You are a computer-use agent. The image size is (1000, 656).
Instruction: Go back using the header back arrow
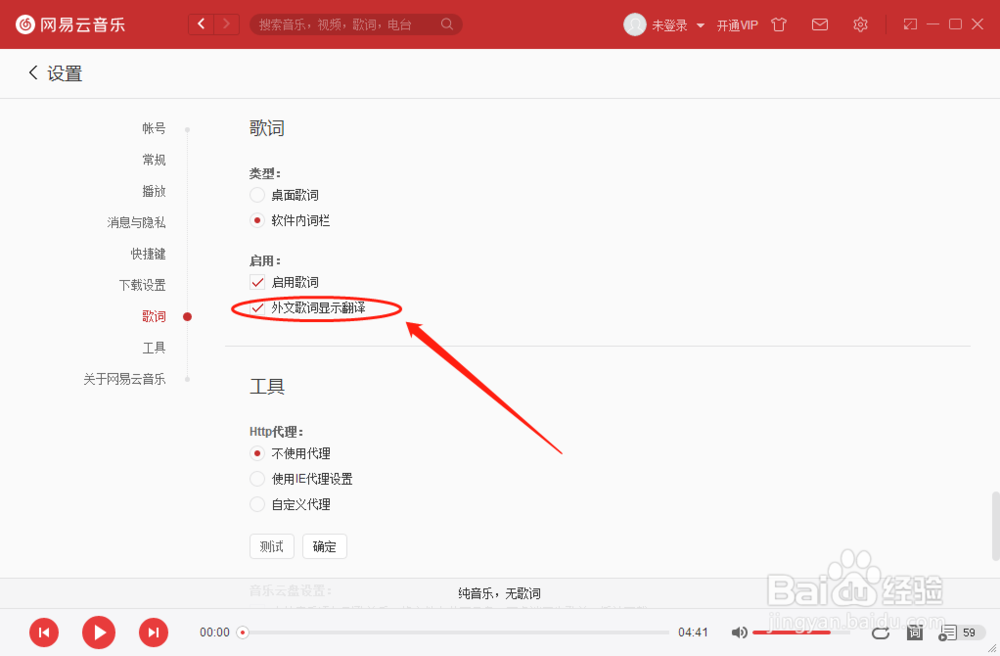click(x=202, y=24)
